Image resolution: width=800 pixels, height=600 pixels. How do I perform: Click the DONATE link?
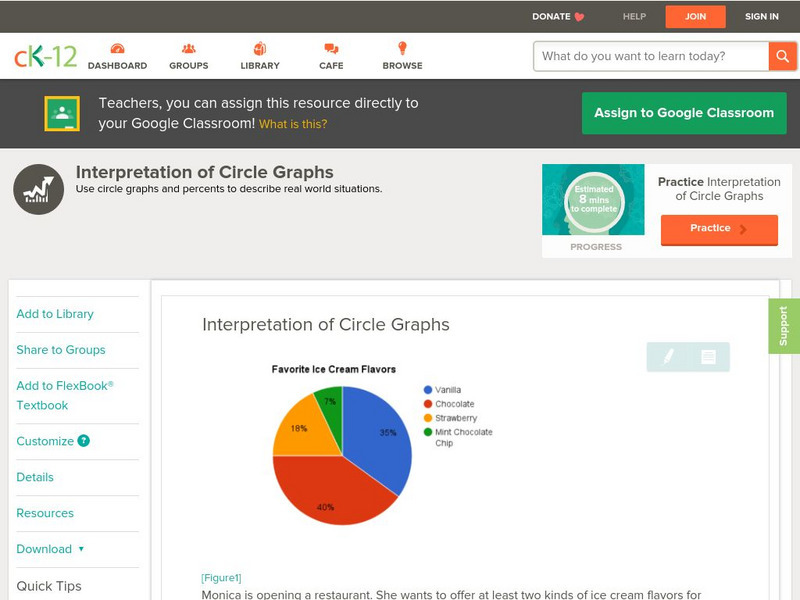point(551,16)
